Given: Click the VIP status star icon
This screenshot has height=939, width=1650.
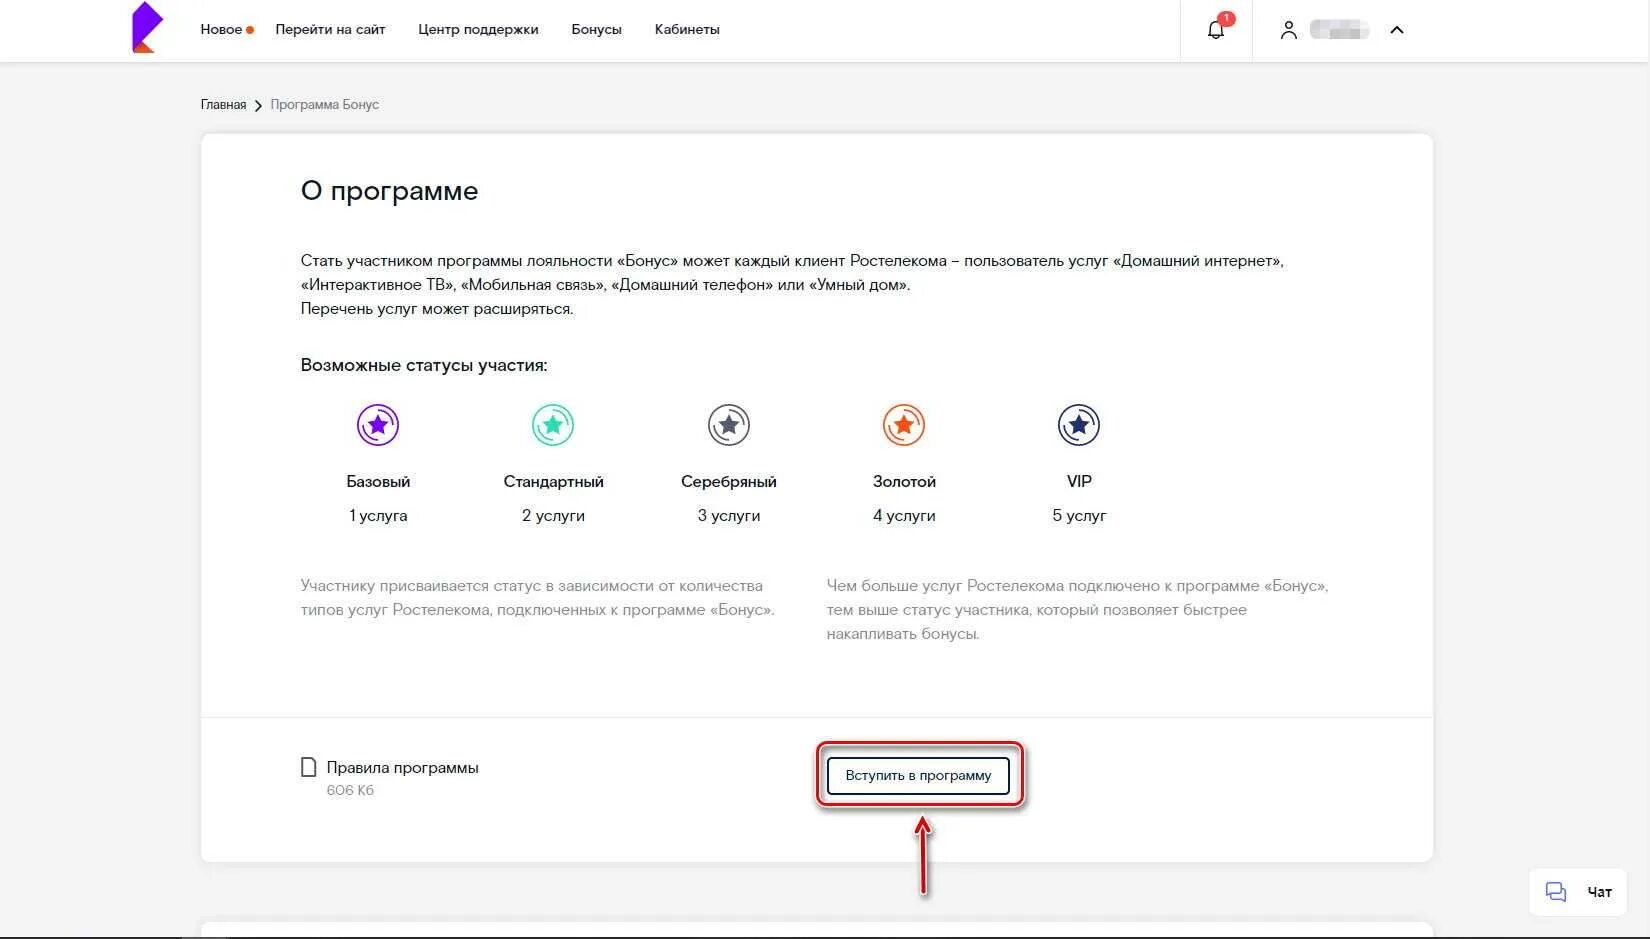Looking at the screenshot, I should point(1079,425).
